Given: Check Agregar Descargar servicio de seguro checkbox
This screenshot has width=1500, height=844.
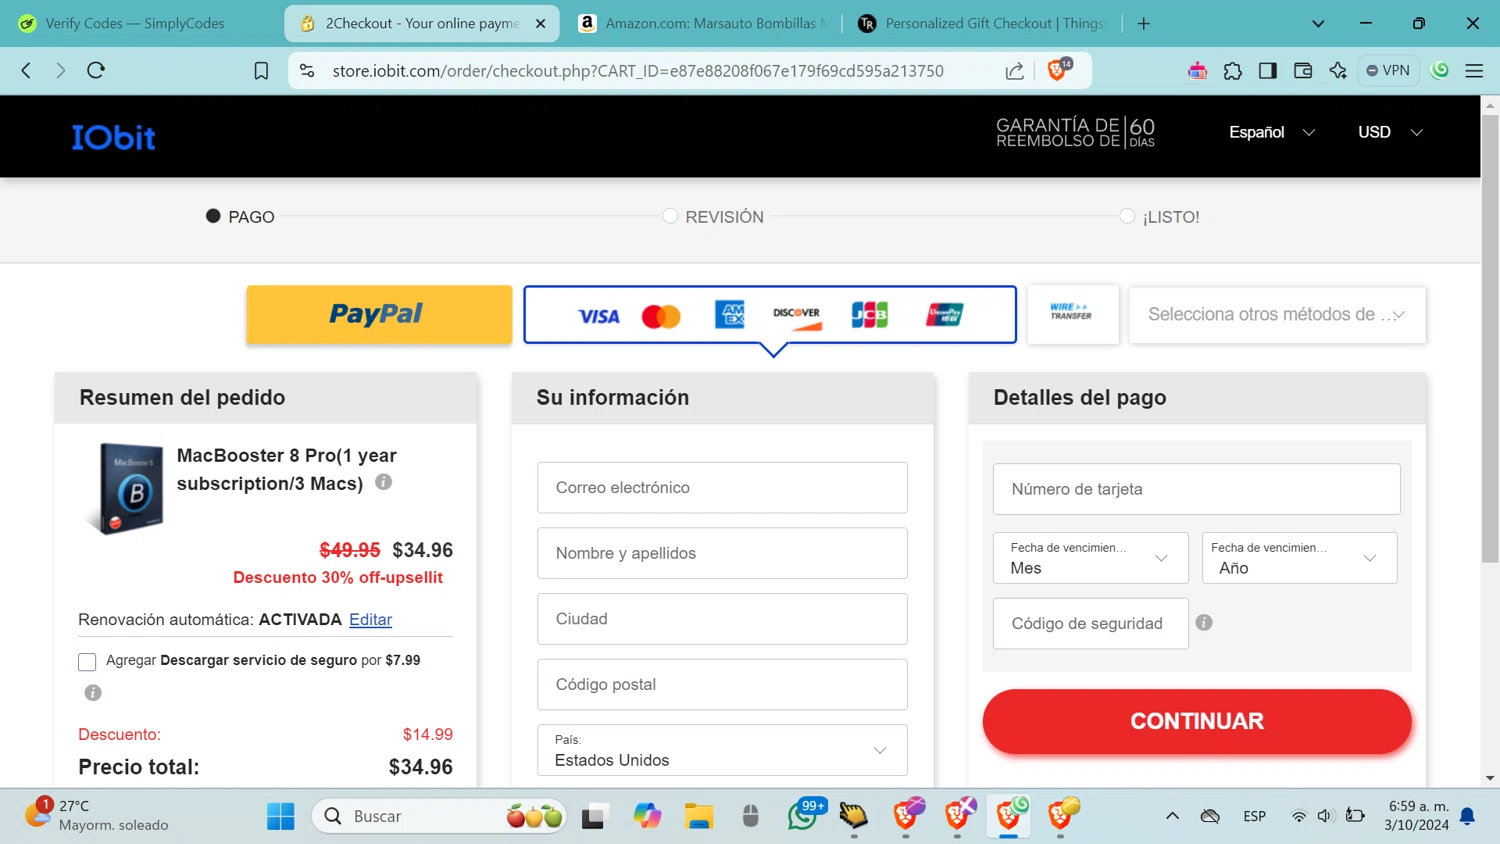Looking at the screenshot, I should pos(87,662).
